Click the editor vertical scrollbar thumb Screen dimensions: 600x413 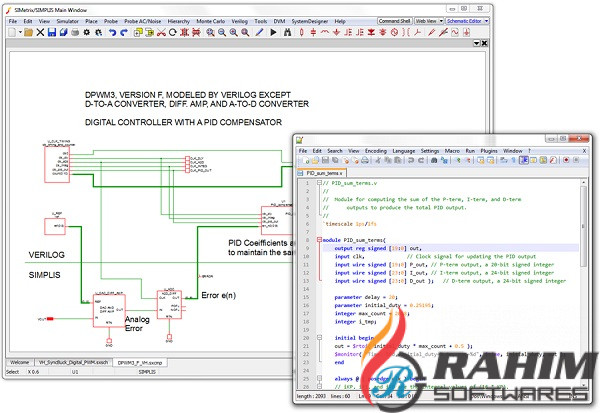point(583,227)
